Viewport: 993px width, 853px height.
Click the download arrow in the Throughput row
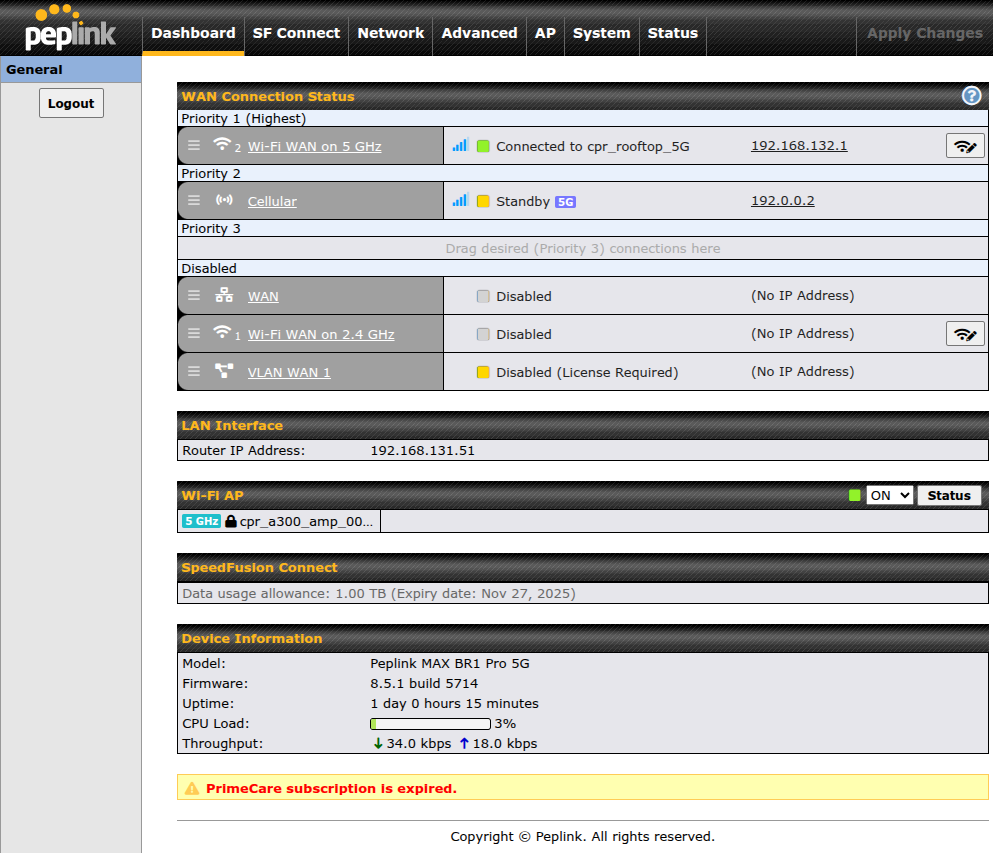(378, 743)
